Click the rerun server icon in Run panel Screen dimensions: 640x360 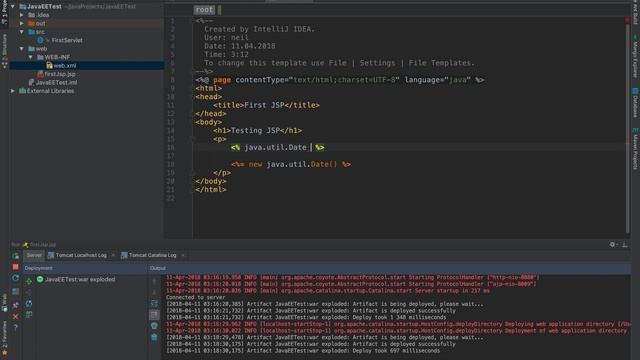point(16,256)
